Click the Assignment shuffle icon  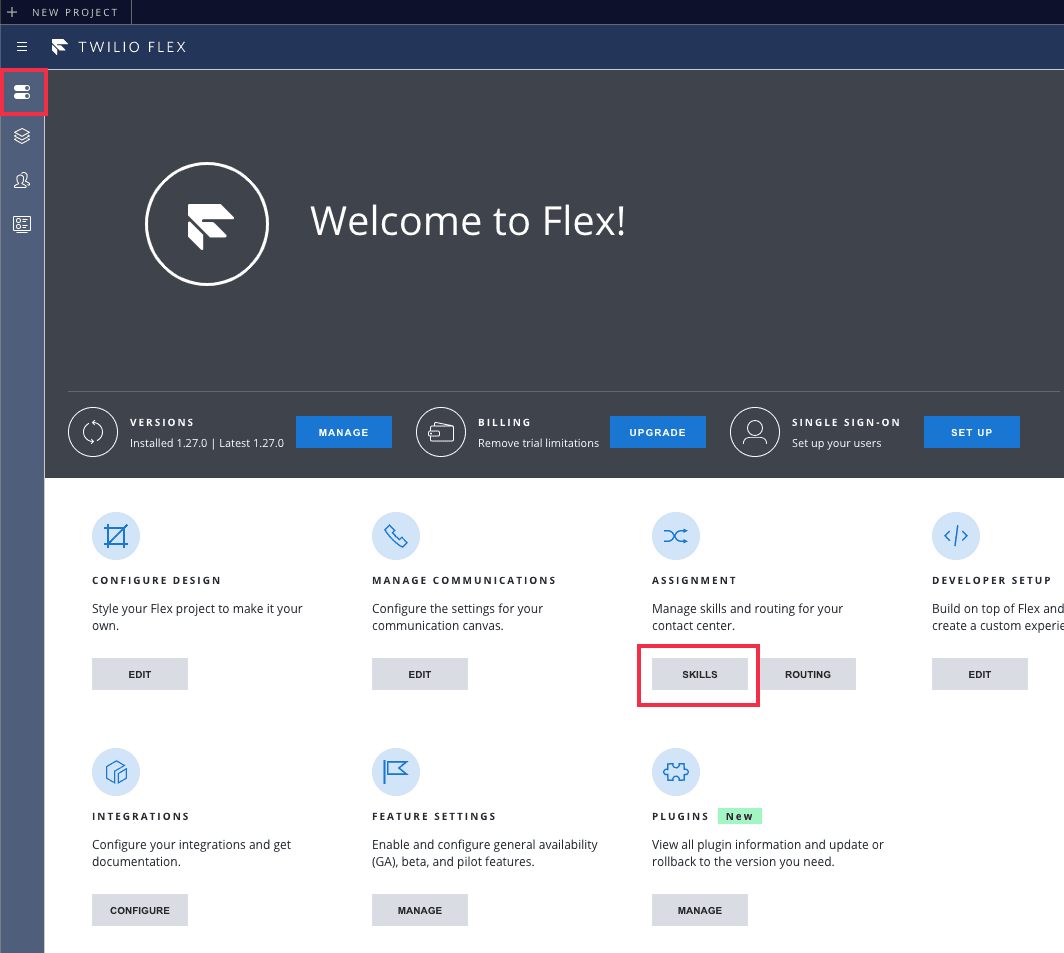click(x=676, y=535)
